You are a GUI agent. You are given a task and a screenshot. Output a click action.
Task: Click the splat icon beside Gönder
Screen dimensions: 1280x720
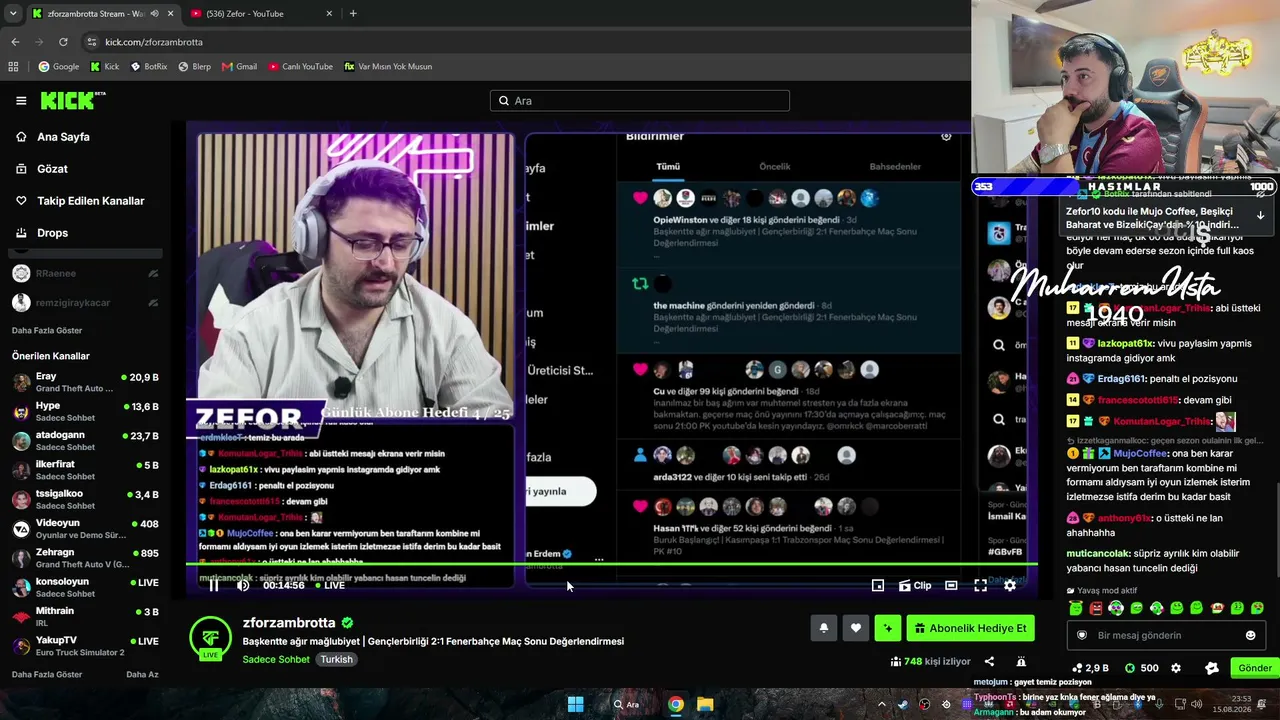pos(1212,668)
